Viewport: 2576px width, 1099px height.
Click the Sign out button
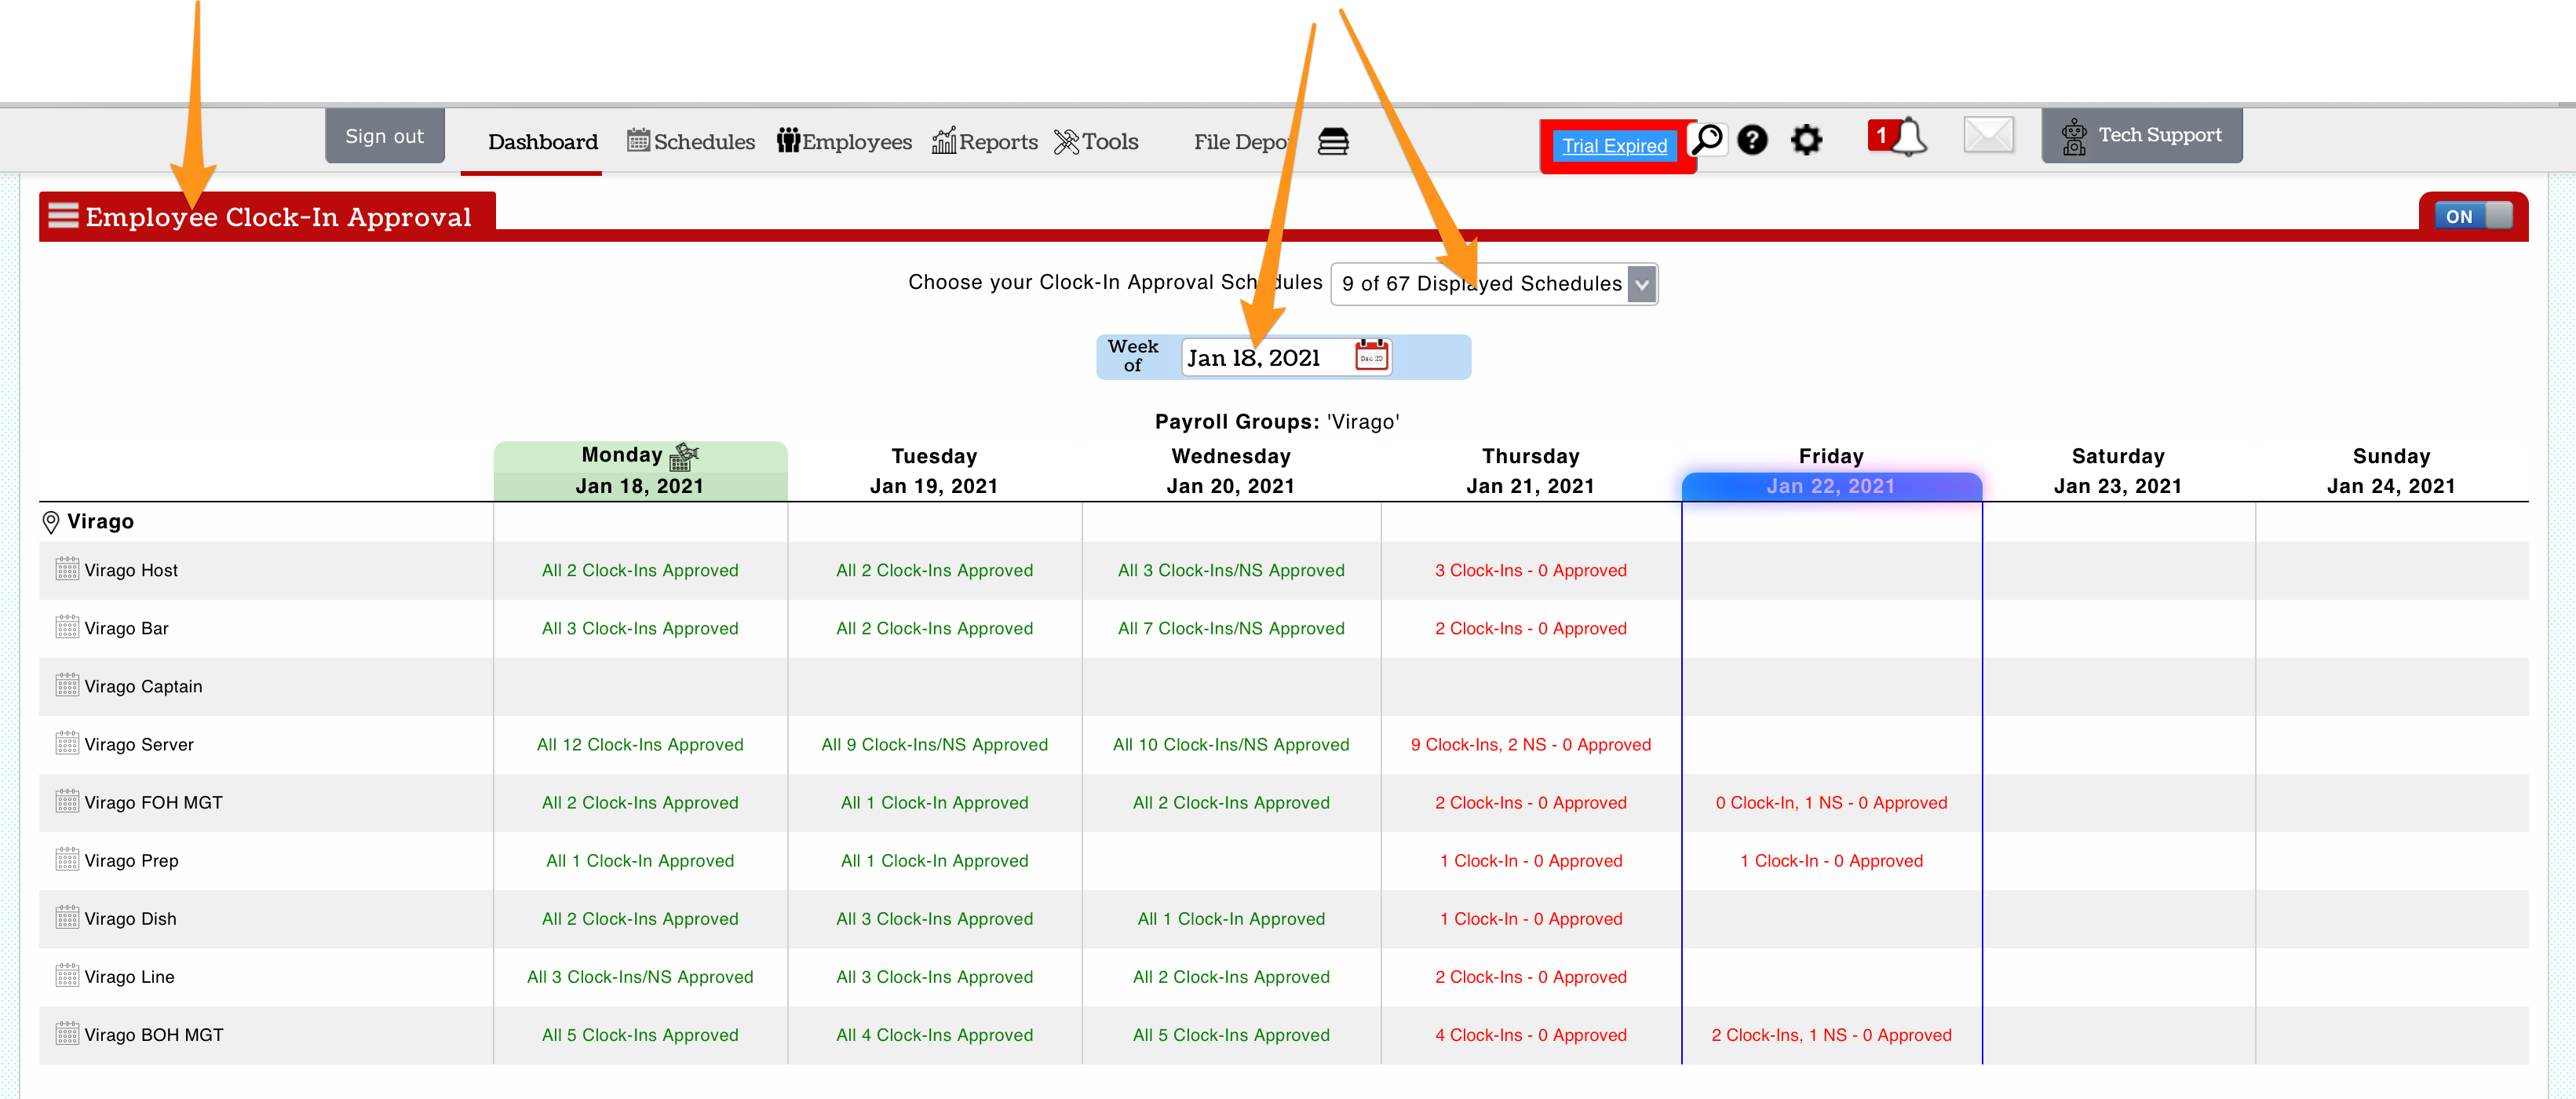pyautogui.click(x=384, y=136)
